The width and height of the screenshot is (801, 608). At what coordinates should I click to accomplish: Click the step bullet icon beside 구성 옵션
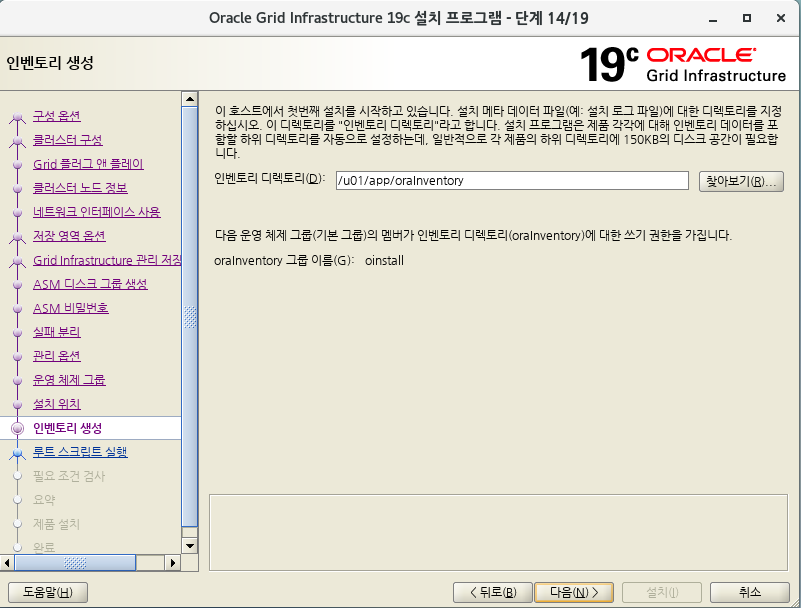point(17,118)
